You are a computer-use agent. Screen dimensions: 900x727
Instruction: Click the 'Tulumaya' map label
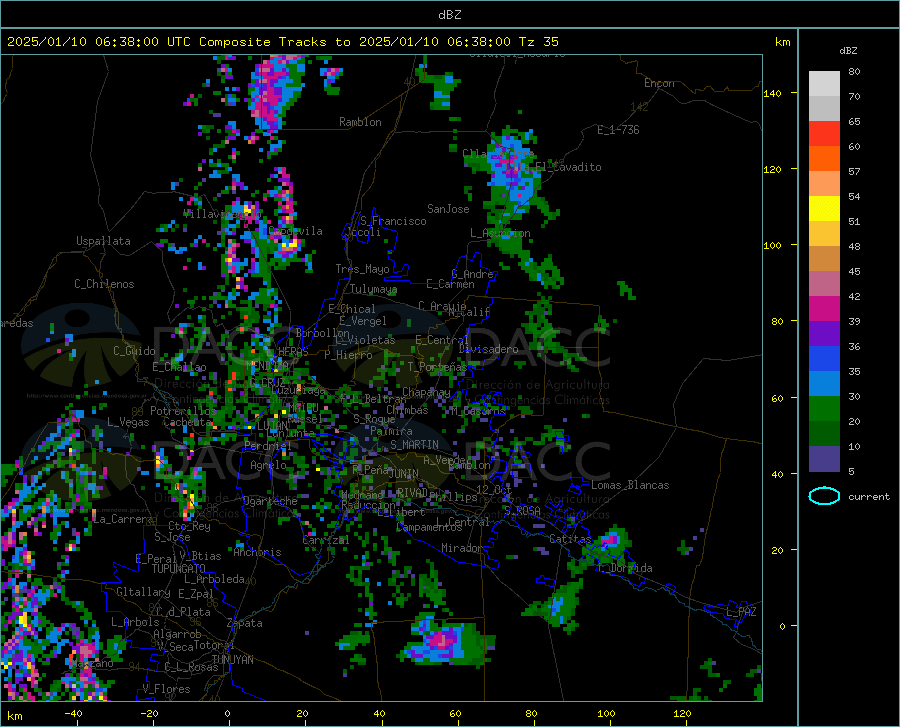[374, 289]
